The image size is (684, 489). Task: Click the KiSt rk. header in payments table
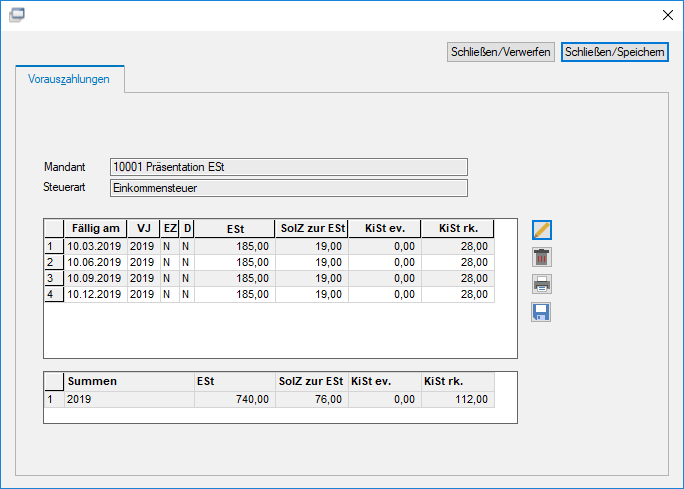point(458,229)
